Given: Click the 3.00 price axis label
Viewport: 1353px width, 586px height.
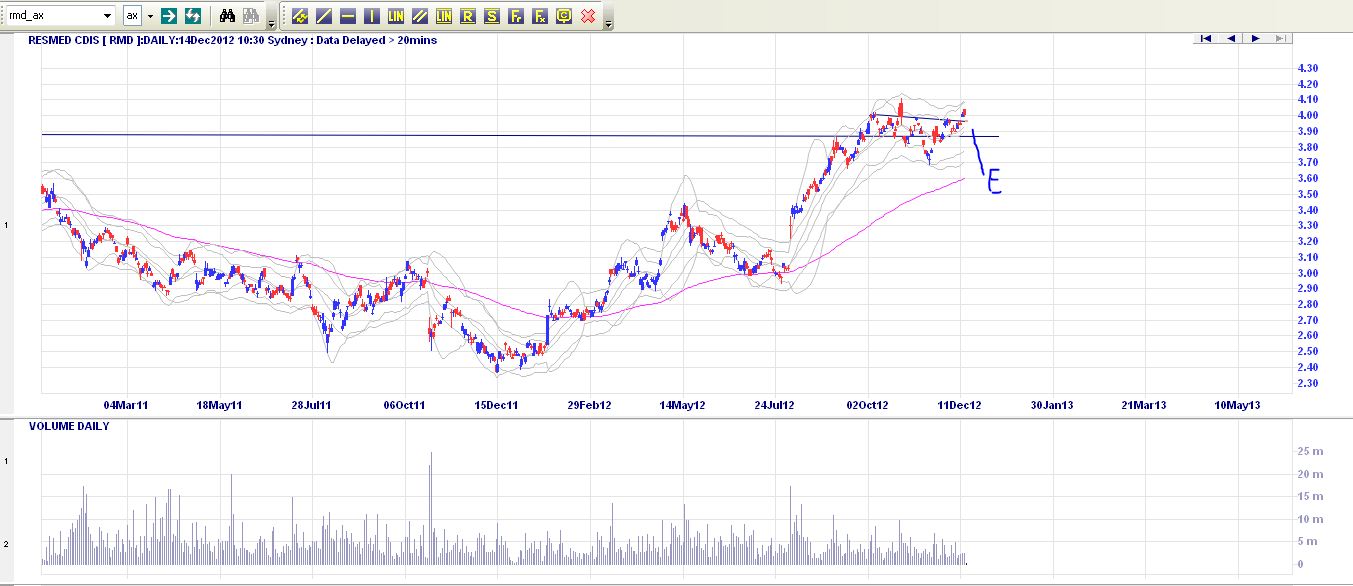Looking at the screenshot, I should tap(1307, 273).
